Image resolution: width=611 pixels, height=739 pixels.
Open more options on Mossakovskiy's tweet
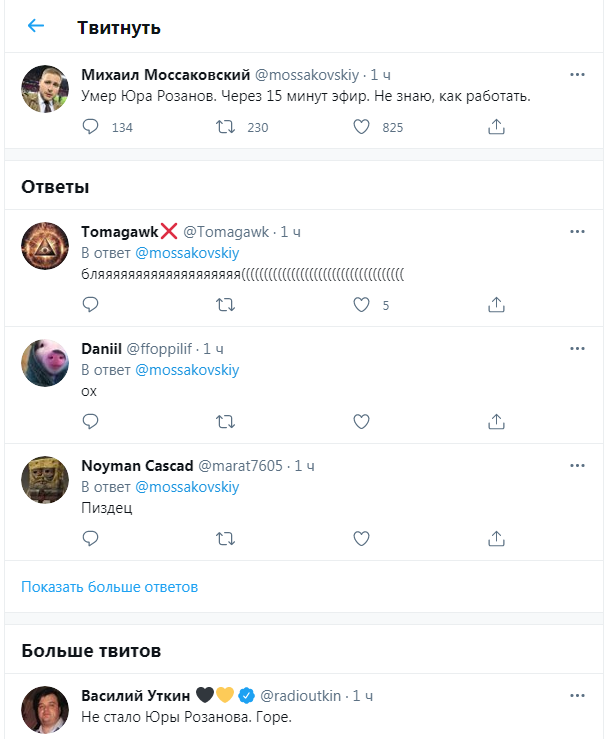point(577,75)
